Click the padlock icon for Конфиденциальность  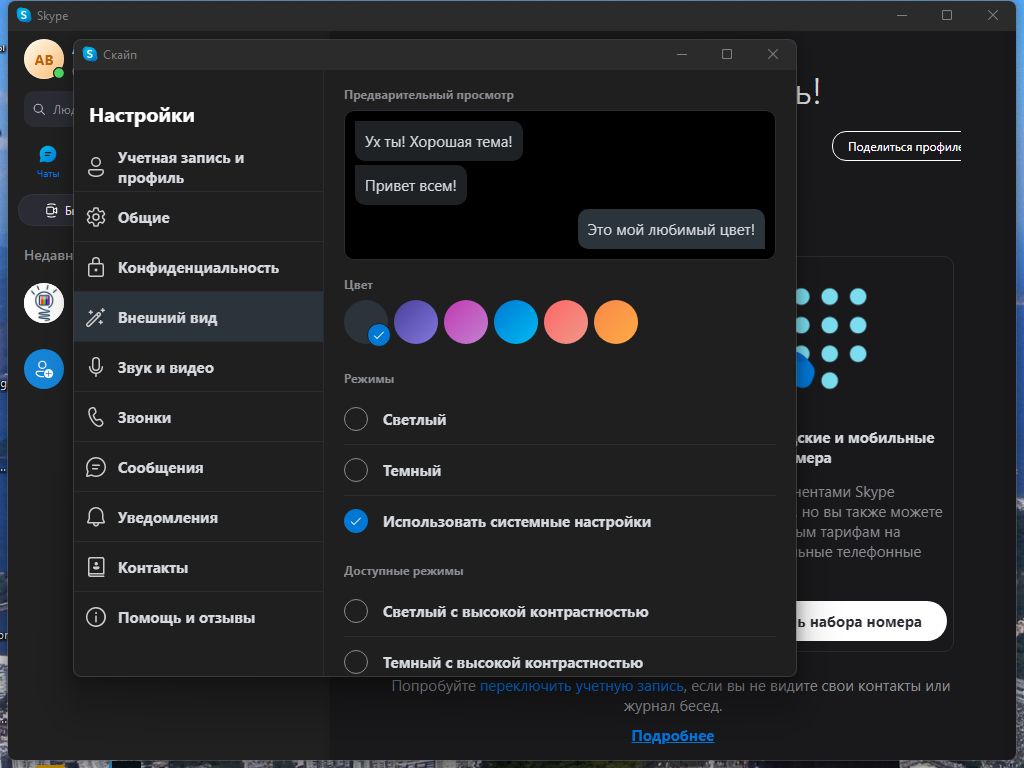[x=96, y=268]
